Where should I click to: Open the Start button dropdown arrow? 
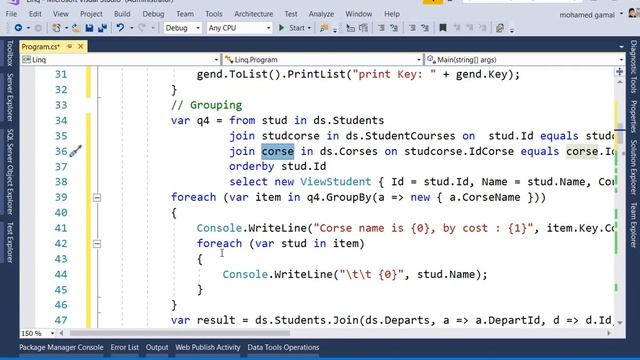(309, 28)
